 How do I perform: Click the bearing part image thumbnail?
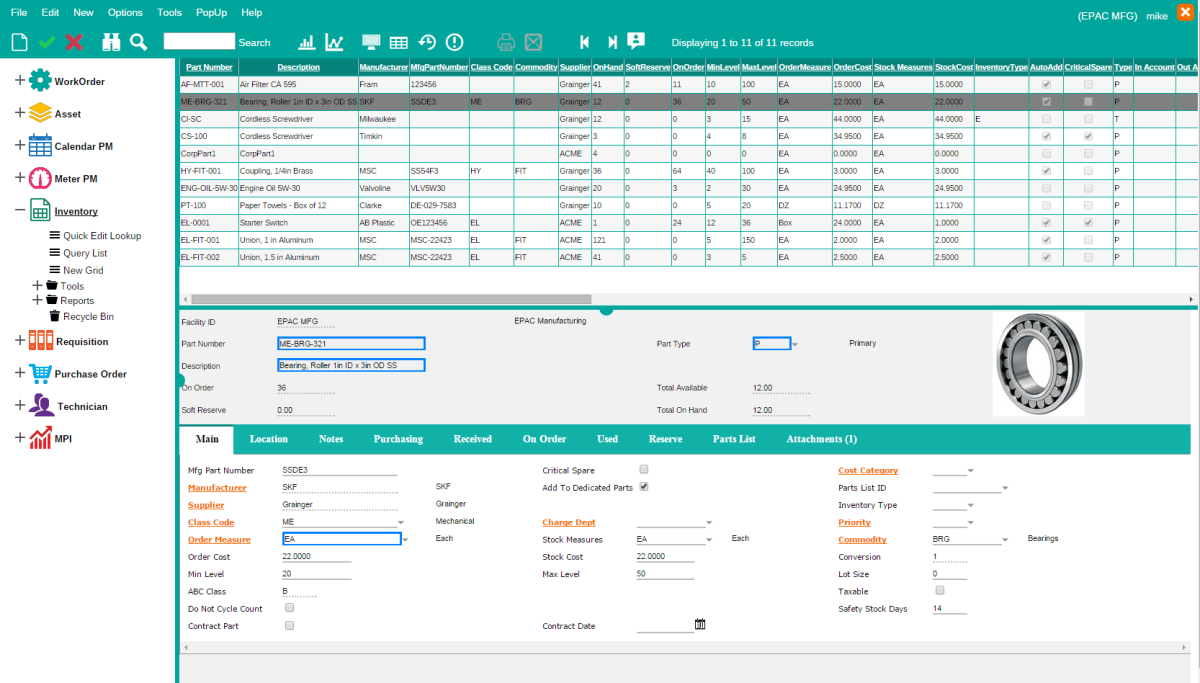click(x=1037, y=364)
